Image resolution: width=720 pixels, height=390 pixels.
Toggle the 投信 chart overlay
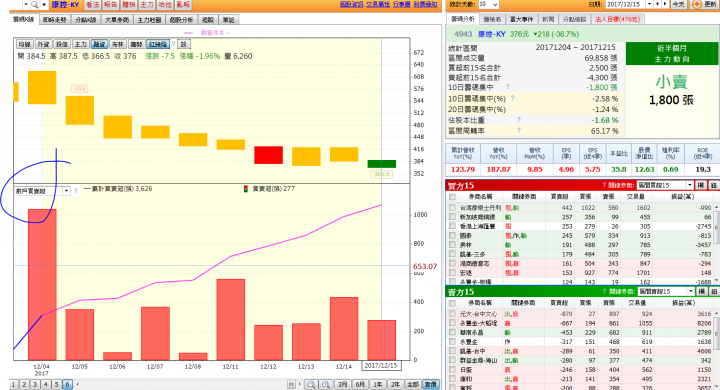tap(62, 44)
